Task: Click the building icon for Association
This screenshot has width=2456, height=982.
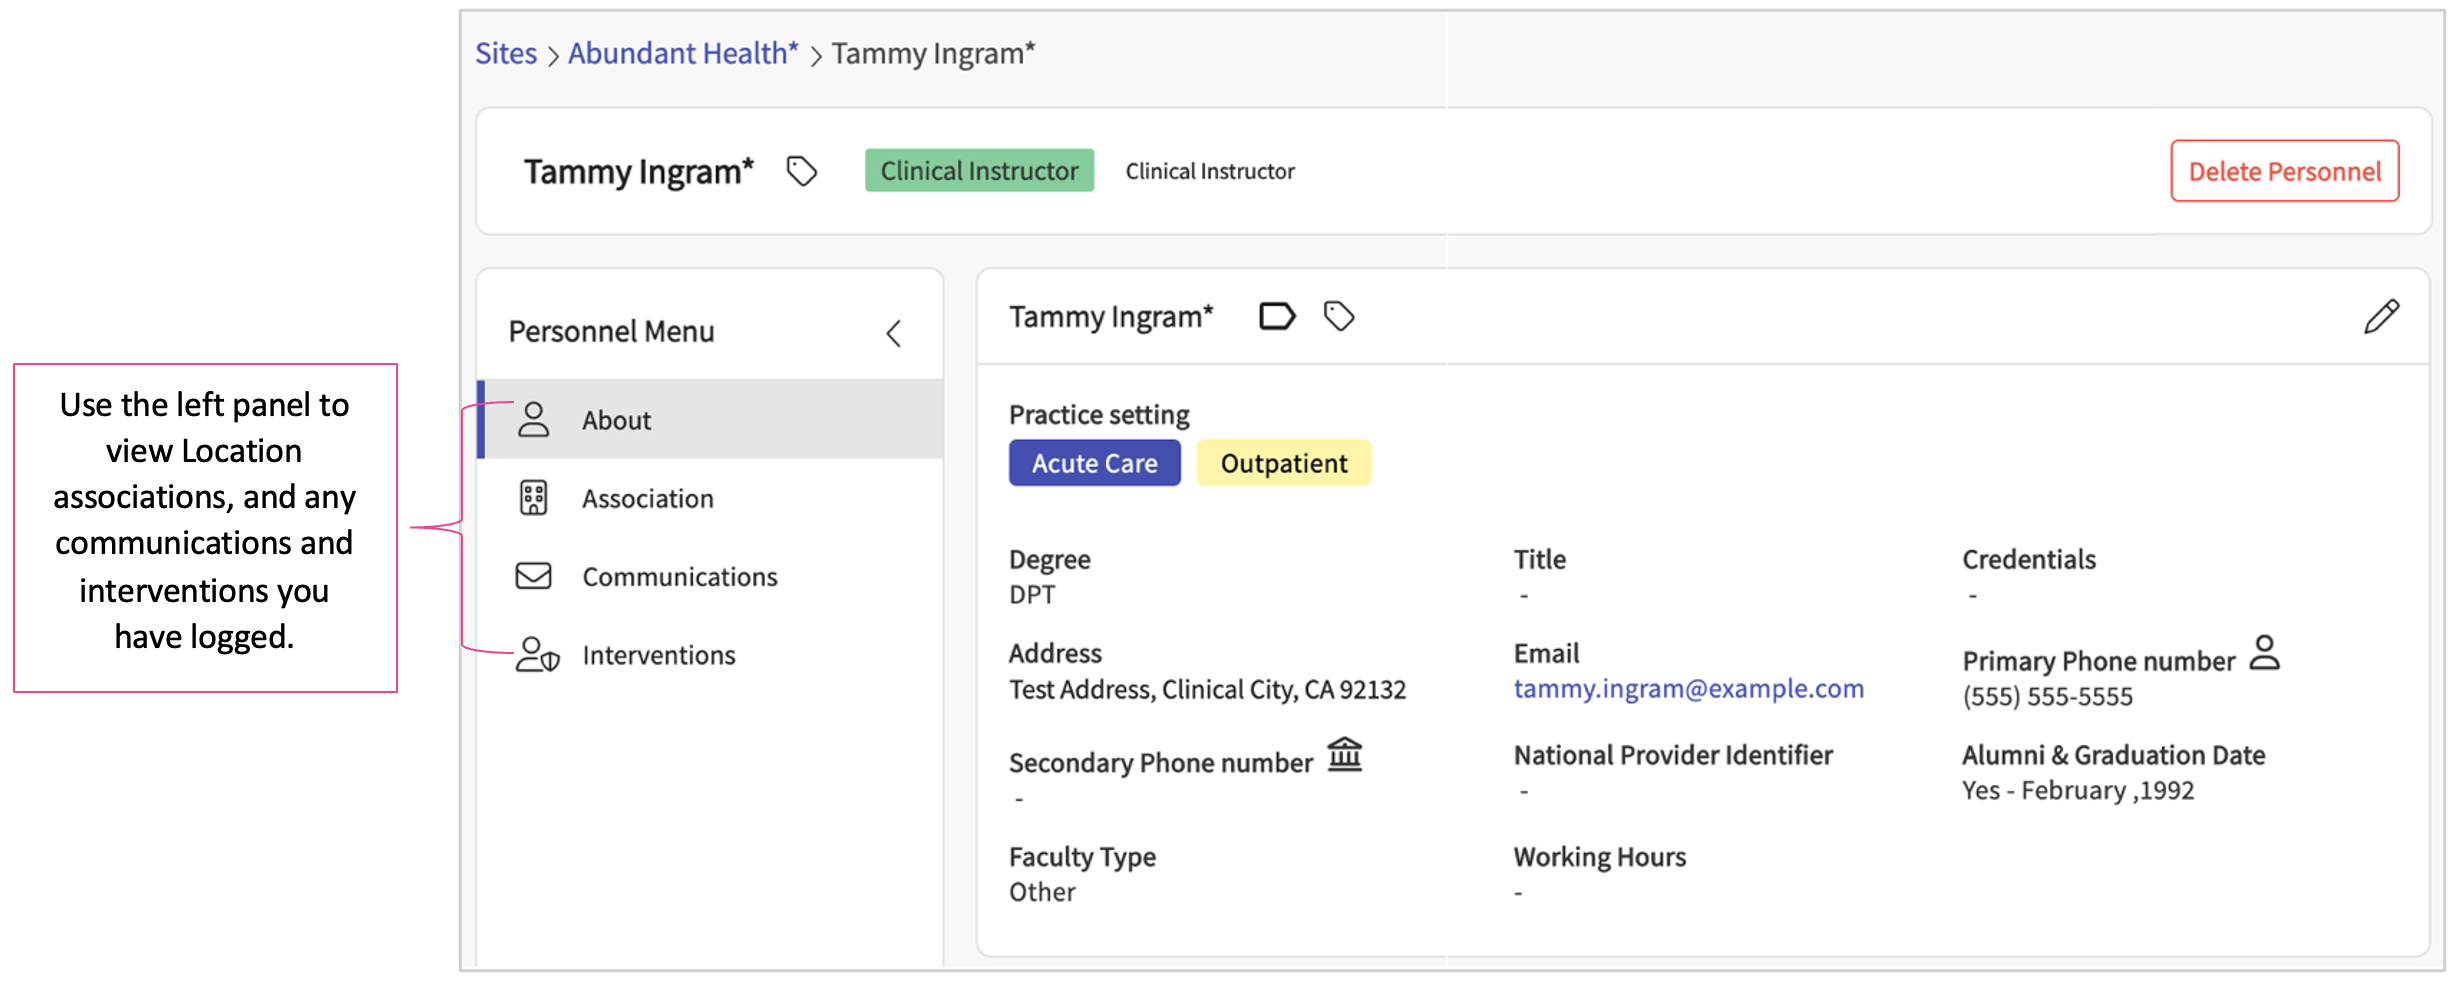Action: 533,498
